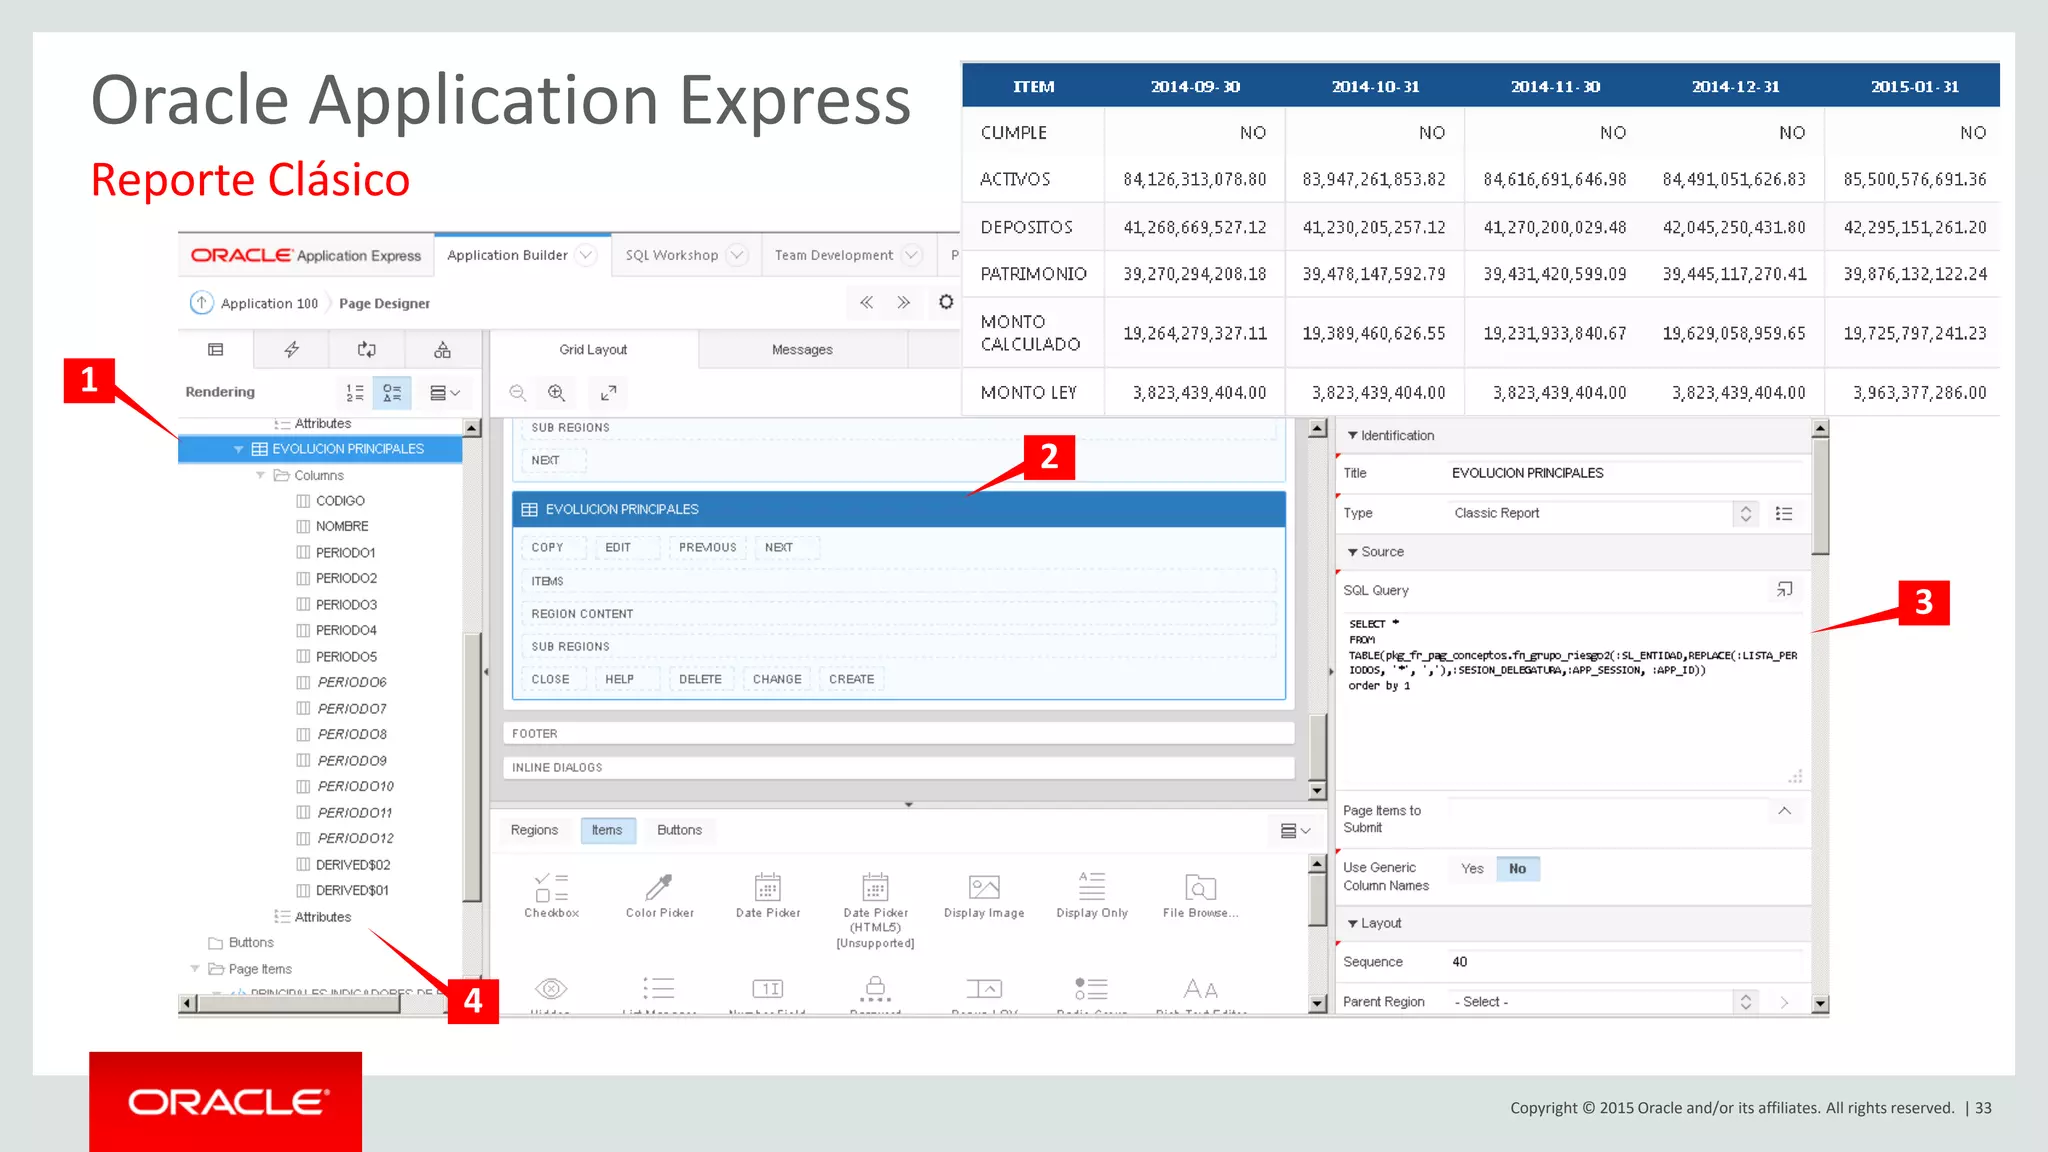
Task: Open rendering tree options menu
Action: [x=444, y=393]
